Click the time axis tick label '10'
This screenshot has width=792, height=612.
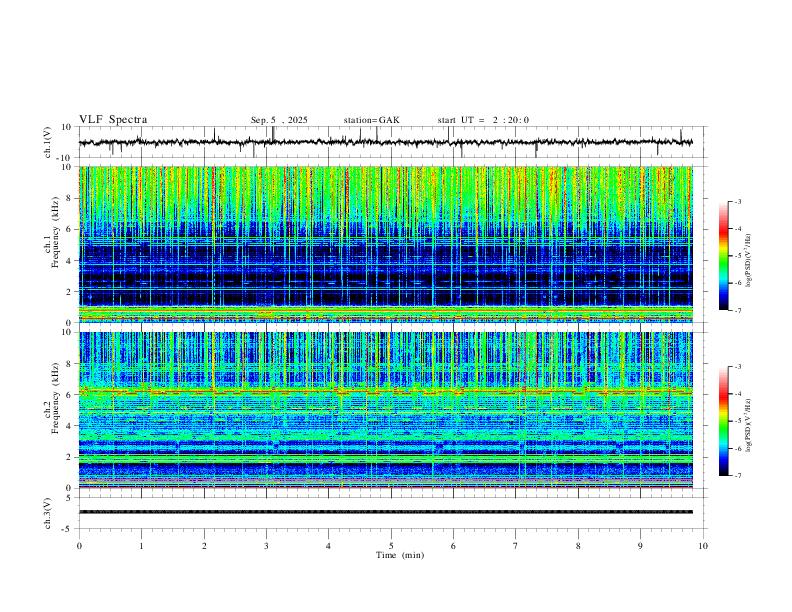tap(703, 546)
